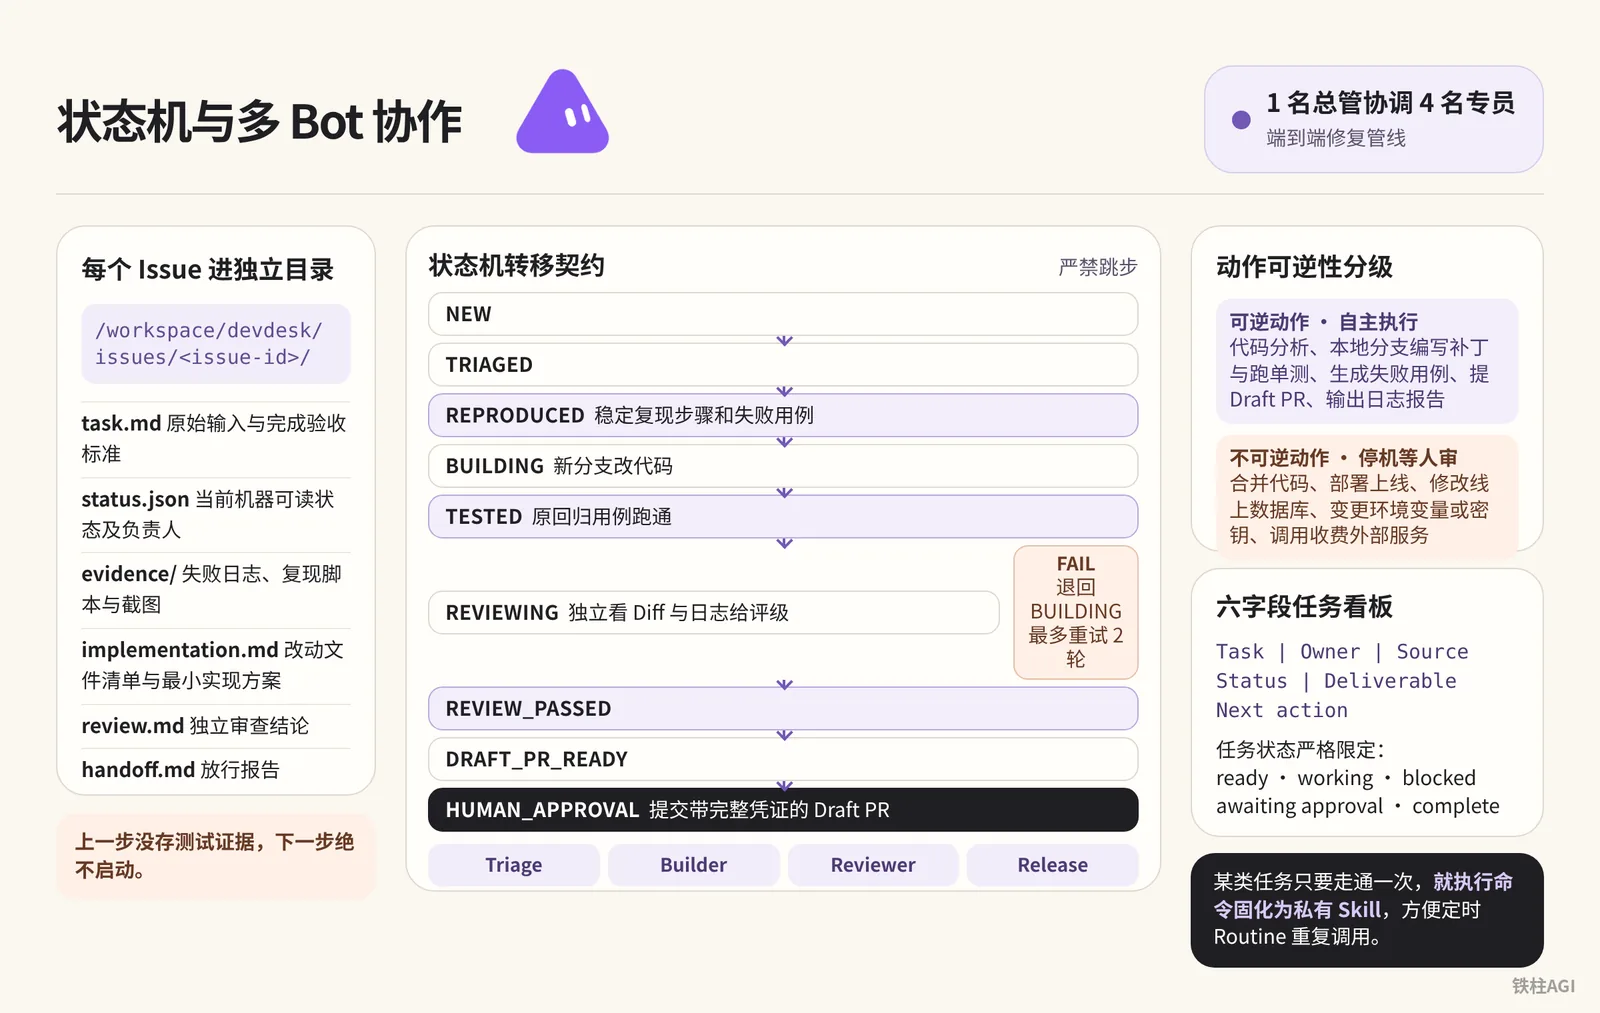Click the 不可逆动作 · 停机等人审 card
1600x1013 pixels.
(1367, 496)
